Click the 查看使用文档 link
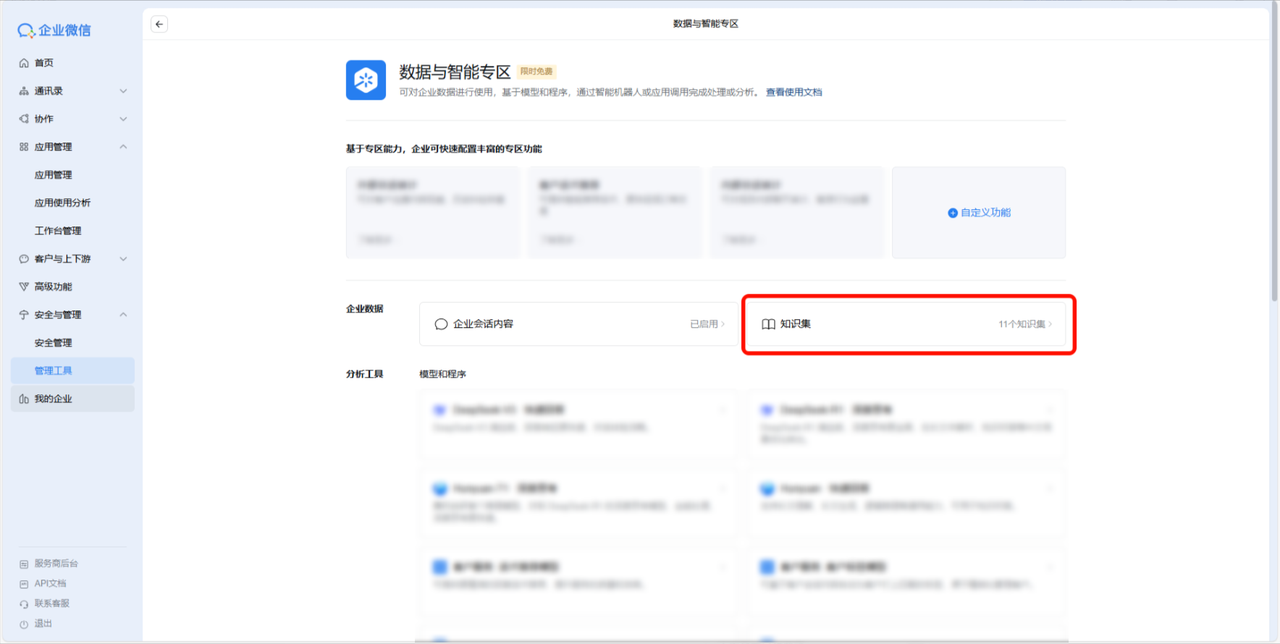The image size is (1280, 644). (793, 92)
